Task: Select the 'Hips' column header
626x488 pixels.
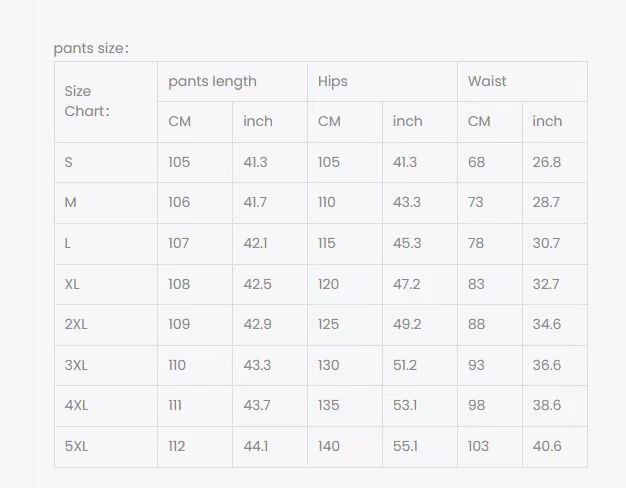Action: (333, 81)
